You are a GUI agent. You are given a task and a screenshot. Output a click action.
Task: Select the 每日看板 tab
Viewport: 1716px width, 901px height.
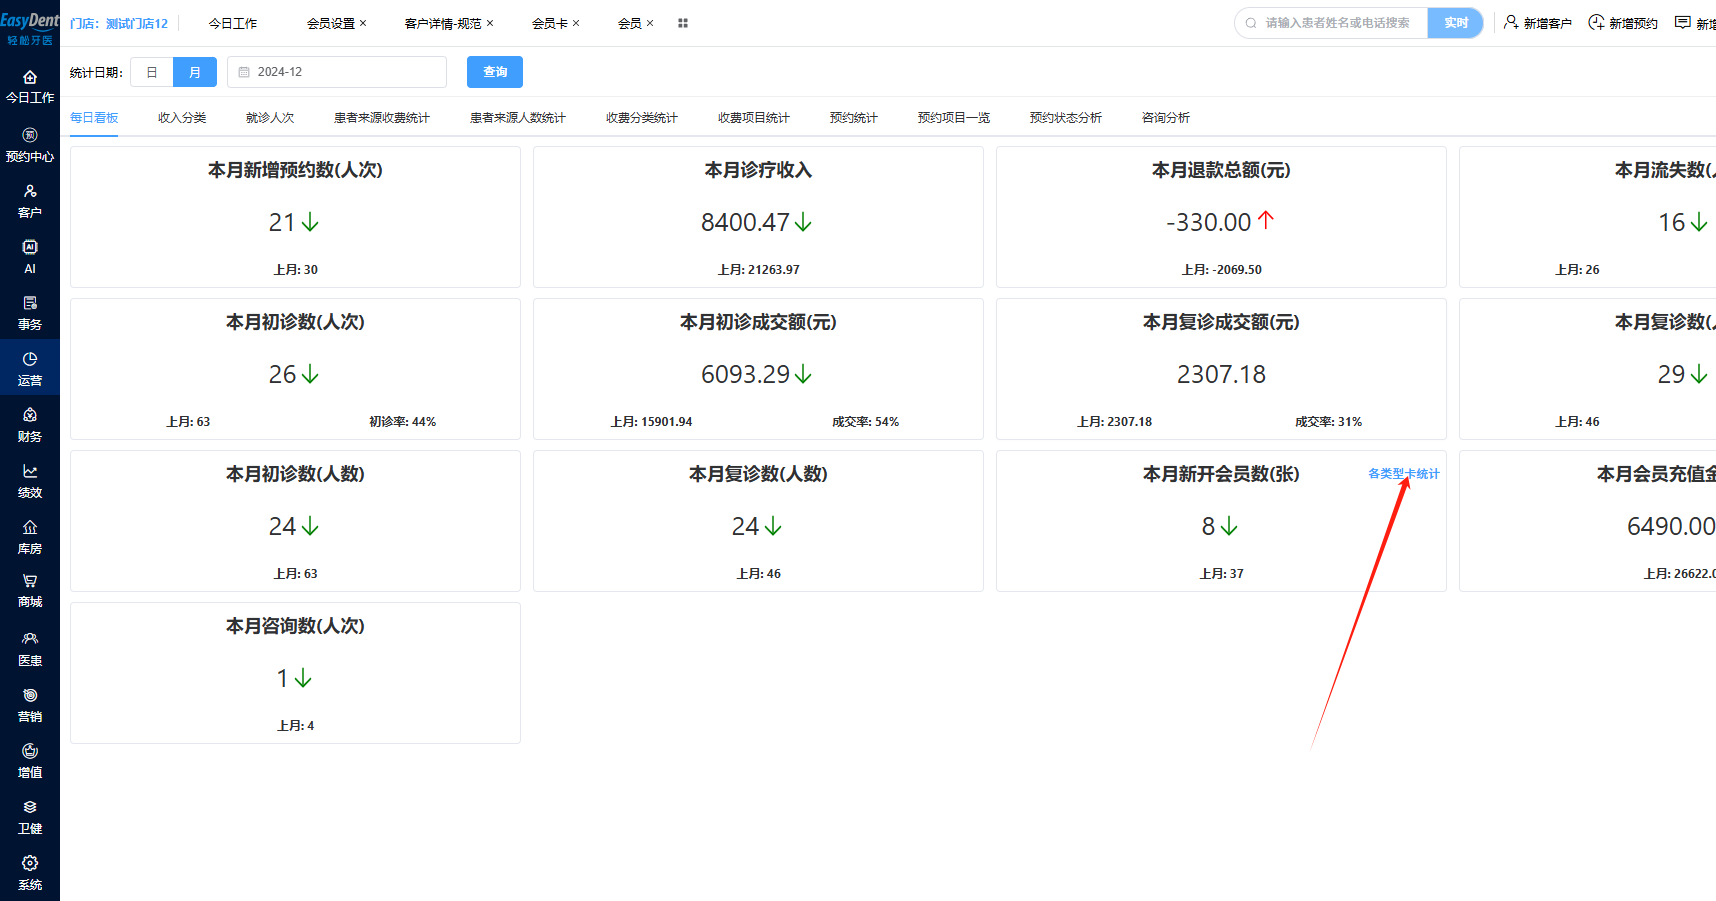click(94, 118)
